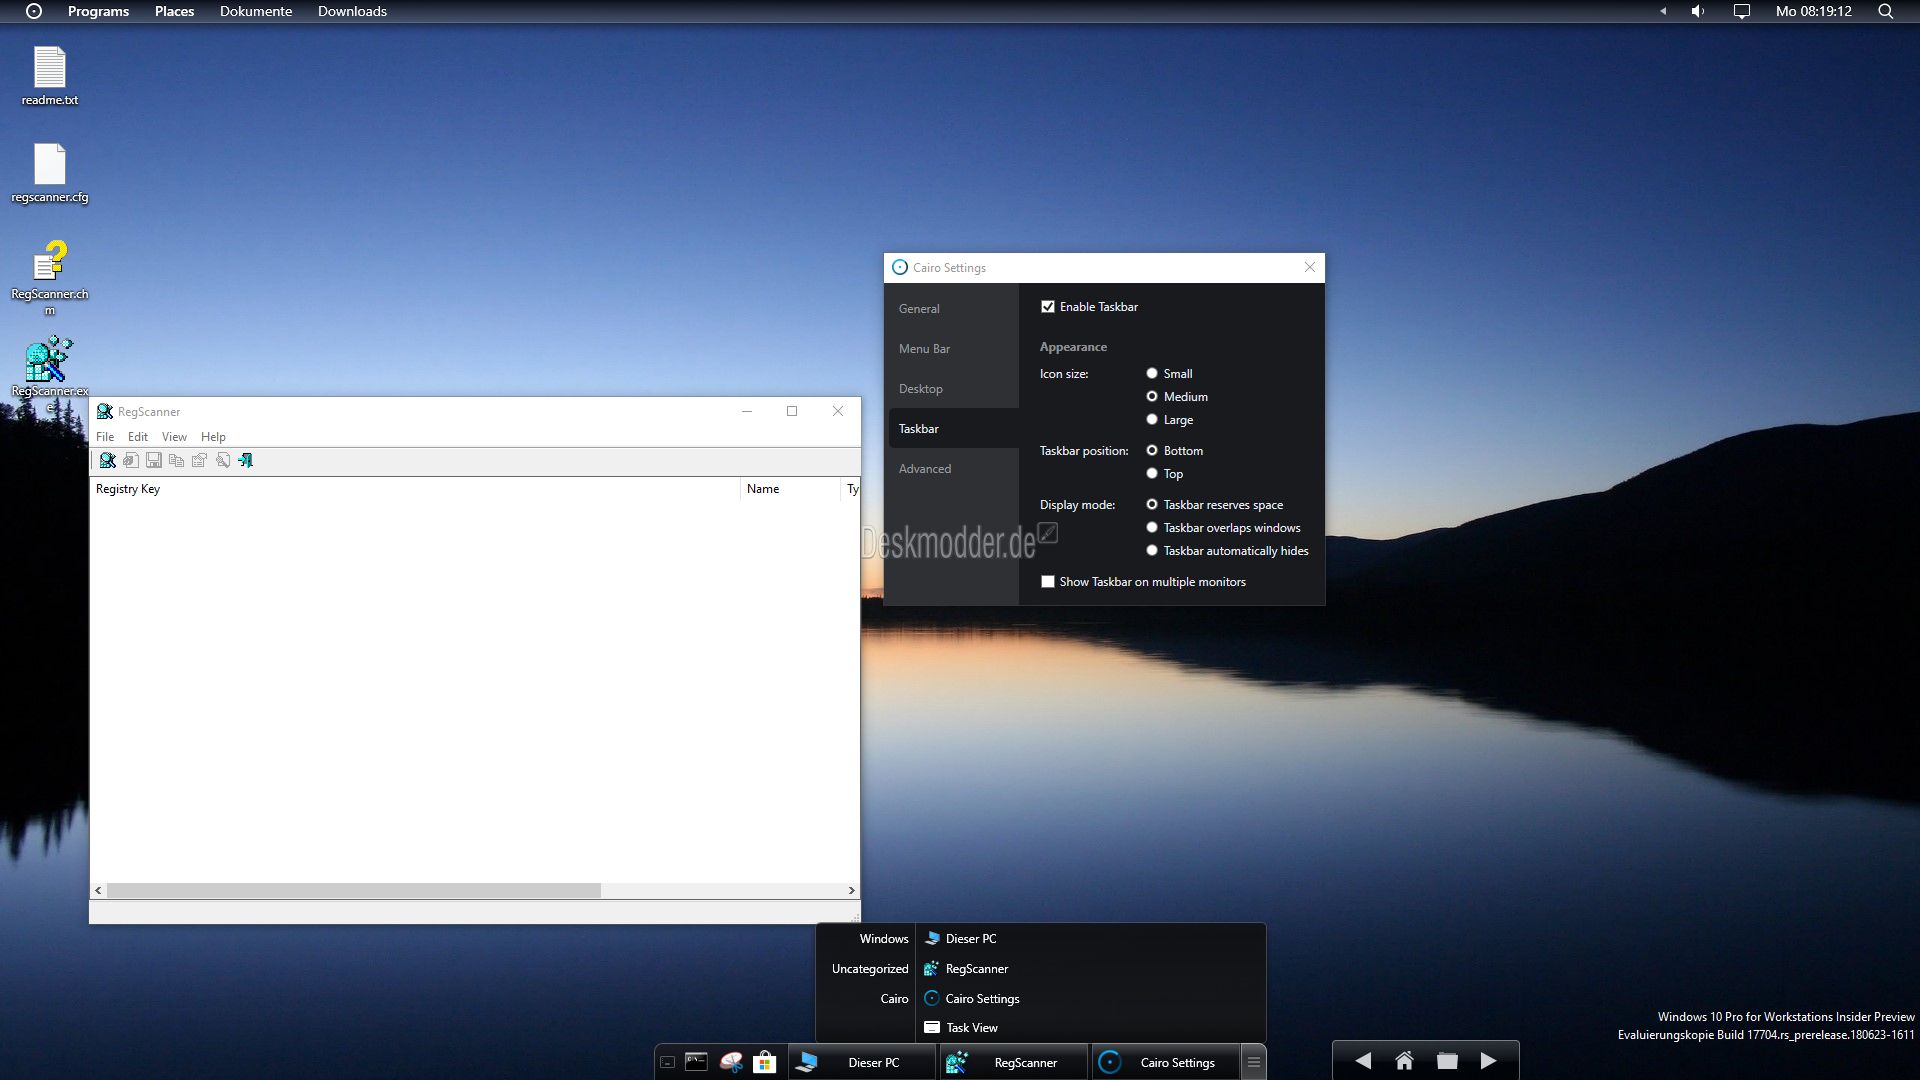This screenshot has height=1080, width=1920.
Task: Open the Downloads menu
Action: click(352, 11)
